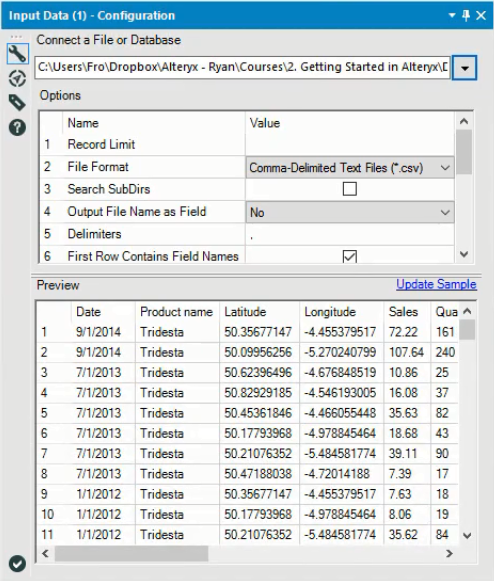Click preview row number 10

click(x=47, y=514)
